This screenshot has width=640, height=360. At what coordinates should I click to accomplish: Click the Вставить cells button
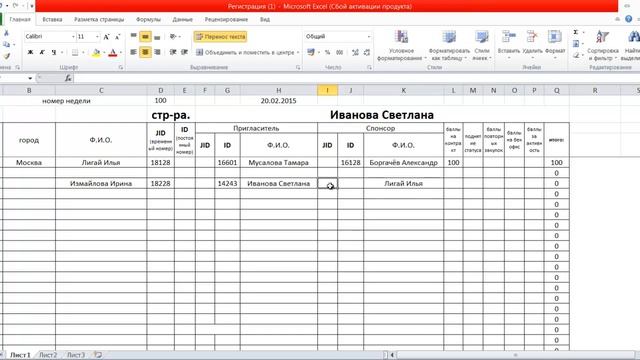tap(509, 44)
